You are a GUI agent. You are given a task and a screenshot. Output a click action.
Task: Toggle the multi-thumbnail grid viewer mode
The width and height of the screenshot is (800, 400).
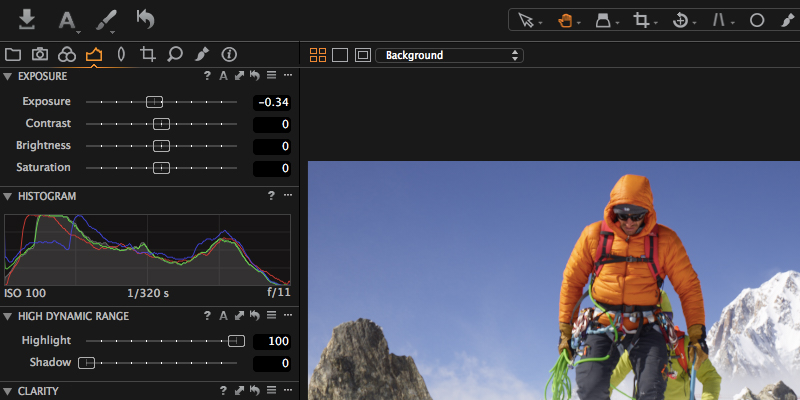318,55
